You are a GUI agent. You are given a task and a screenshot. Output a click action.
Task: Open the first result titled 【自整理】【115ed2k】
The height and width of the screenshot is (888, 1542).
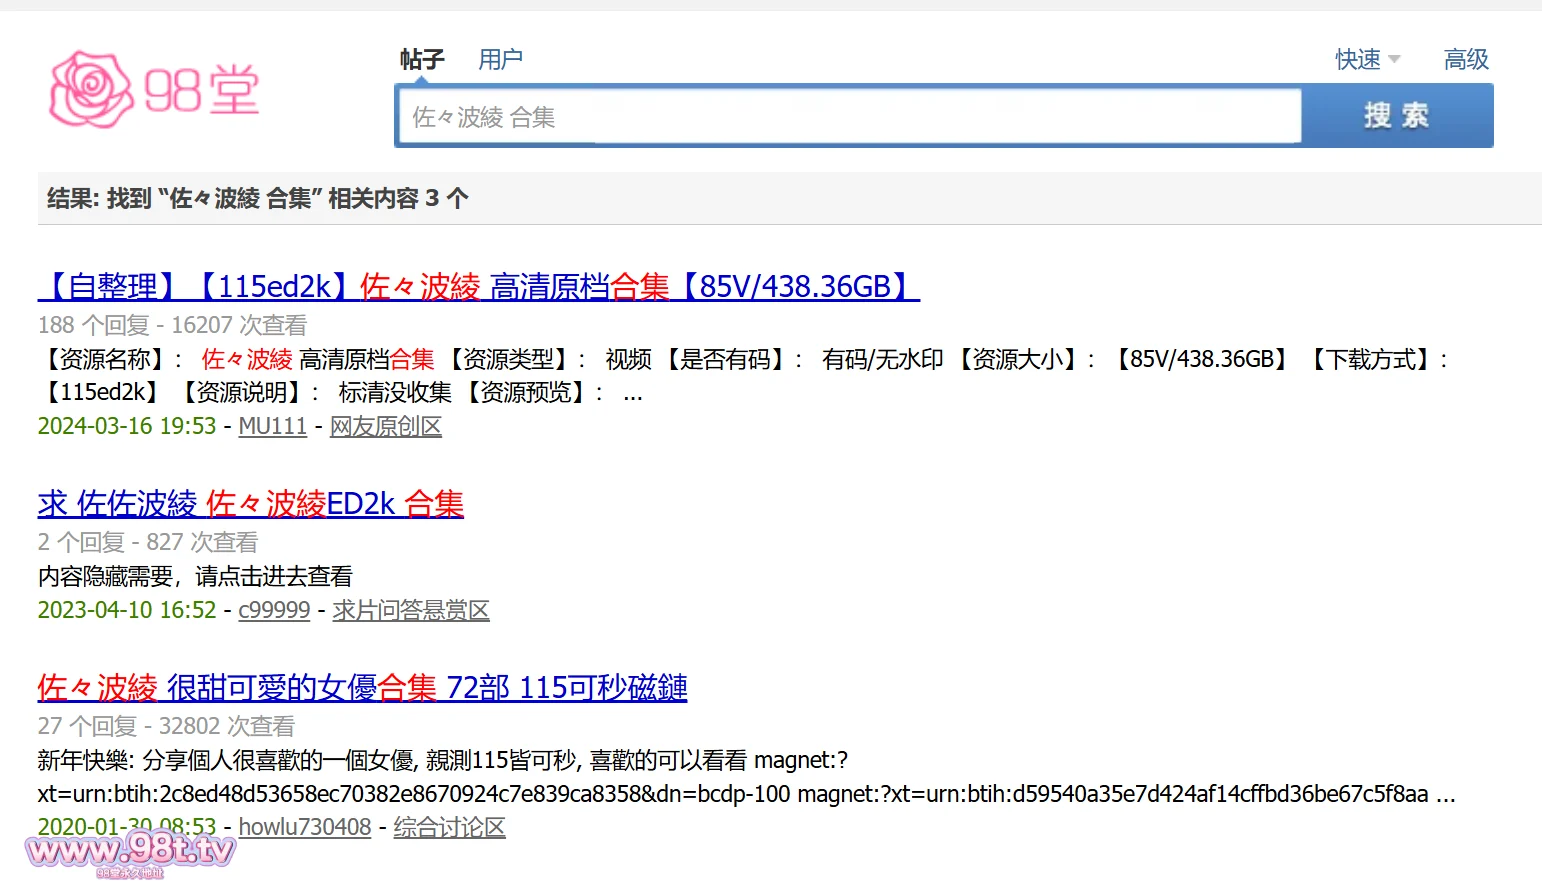click(x=478, y=287)
